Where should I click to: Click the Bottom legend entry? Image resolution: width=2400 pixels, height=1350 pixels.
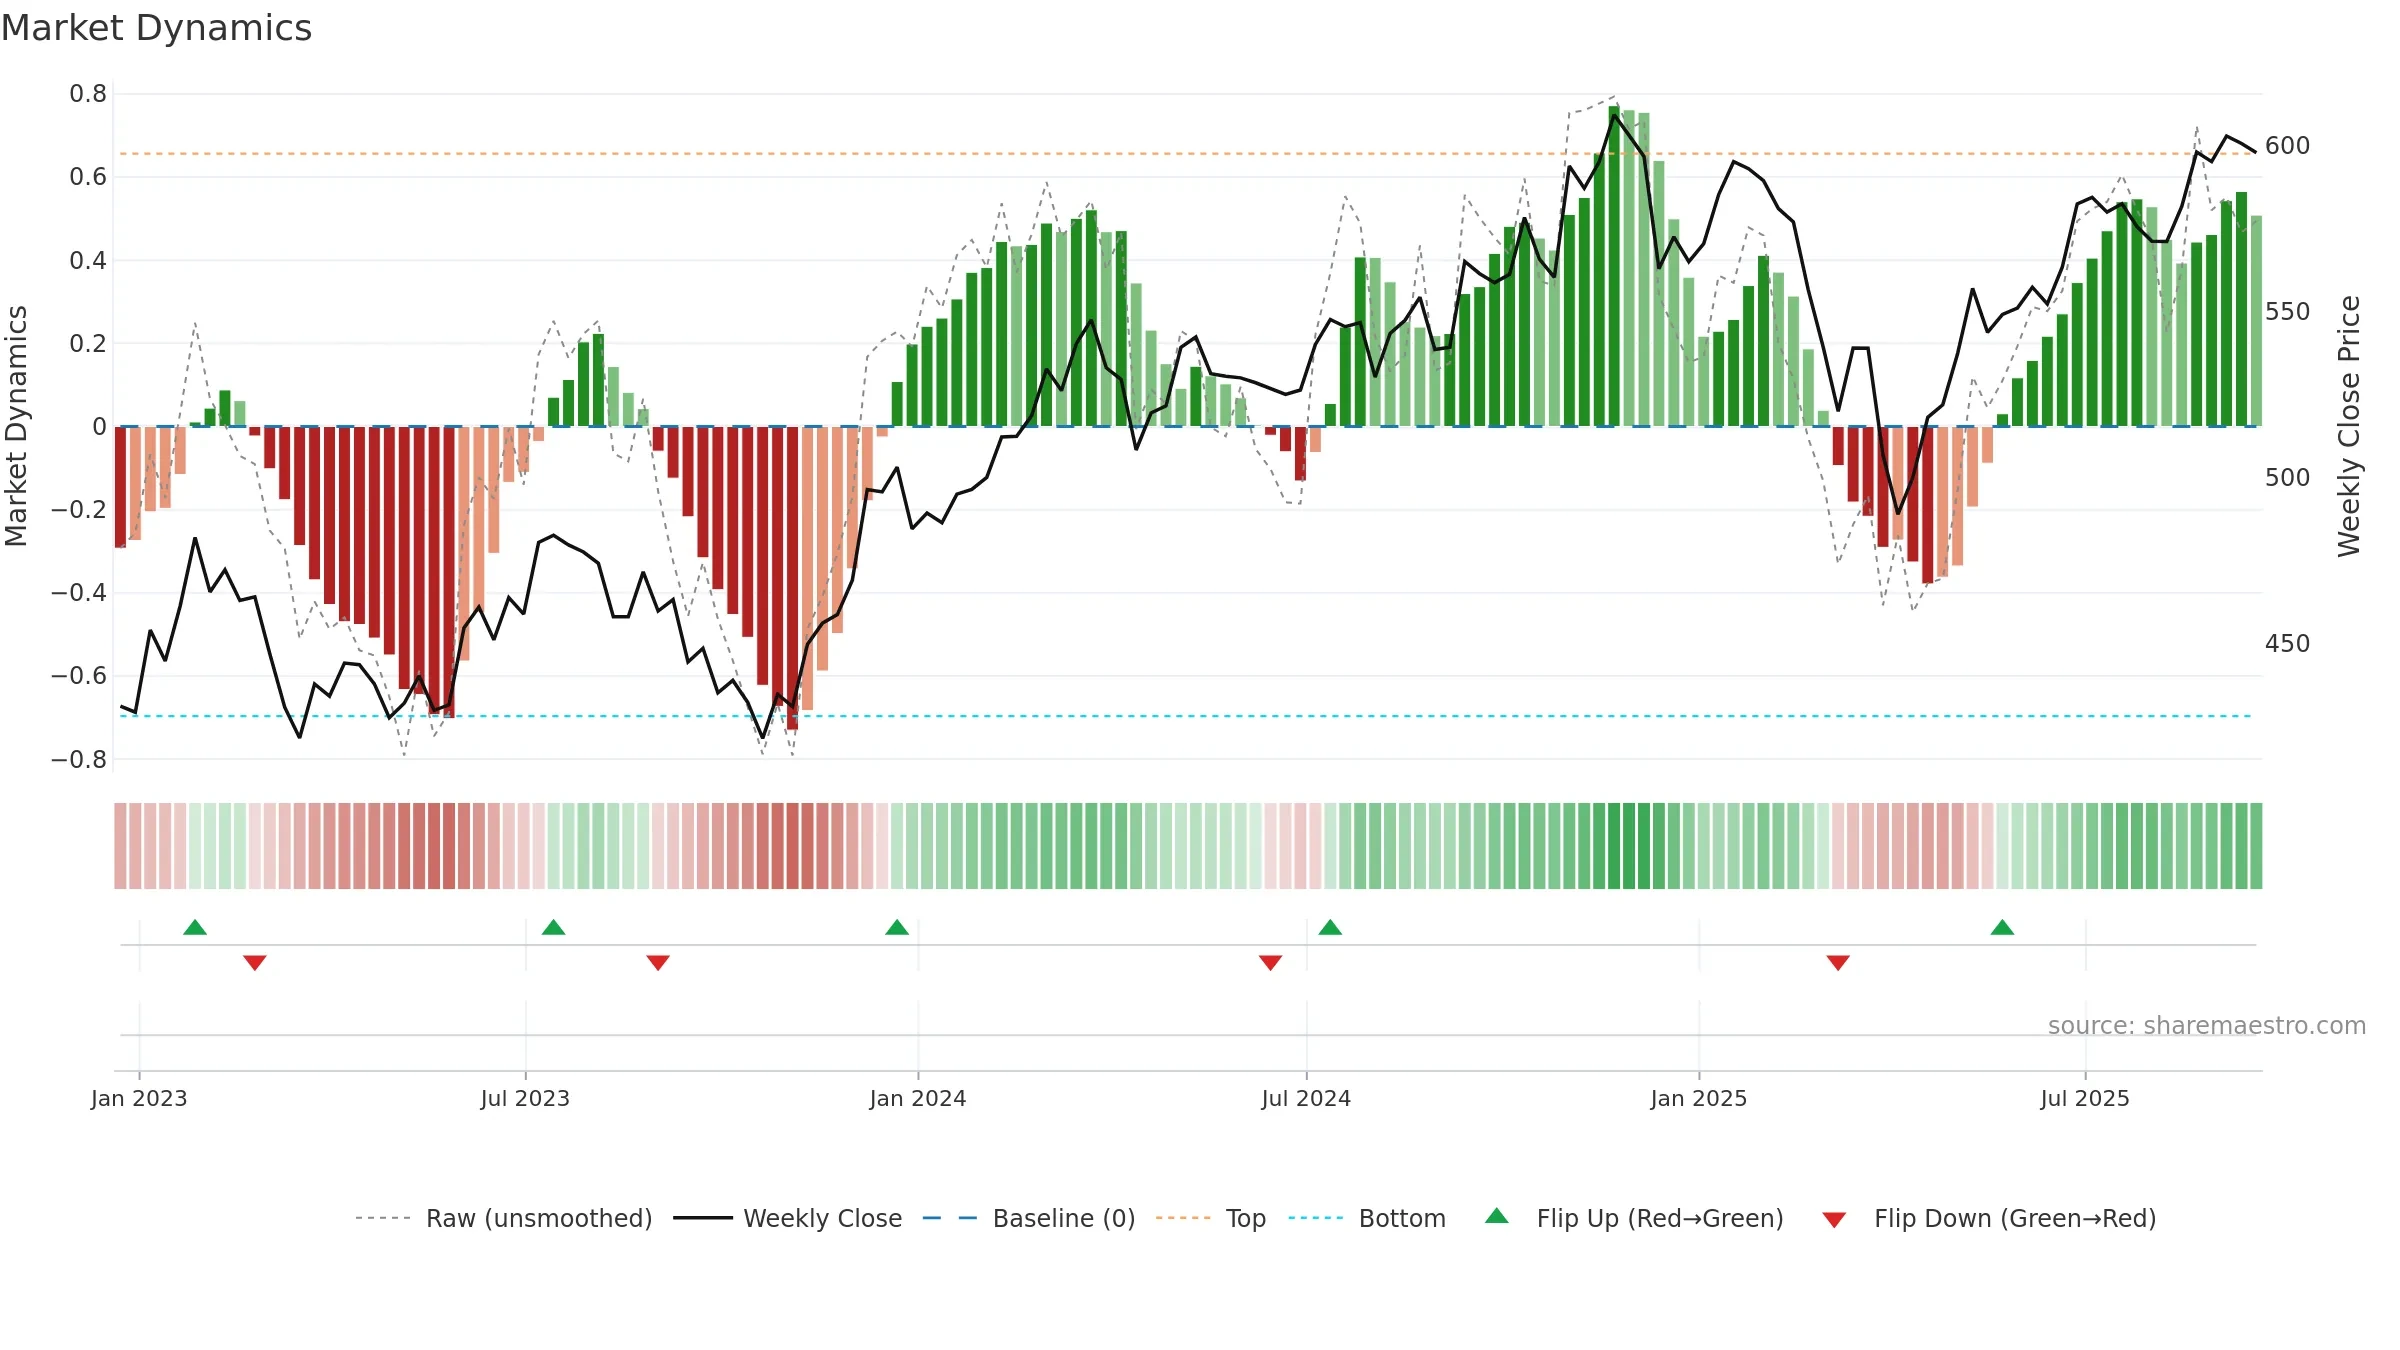click(x=1367, y=1218)
